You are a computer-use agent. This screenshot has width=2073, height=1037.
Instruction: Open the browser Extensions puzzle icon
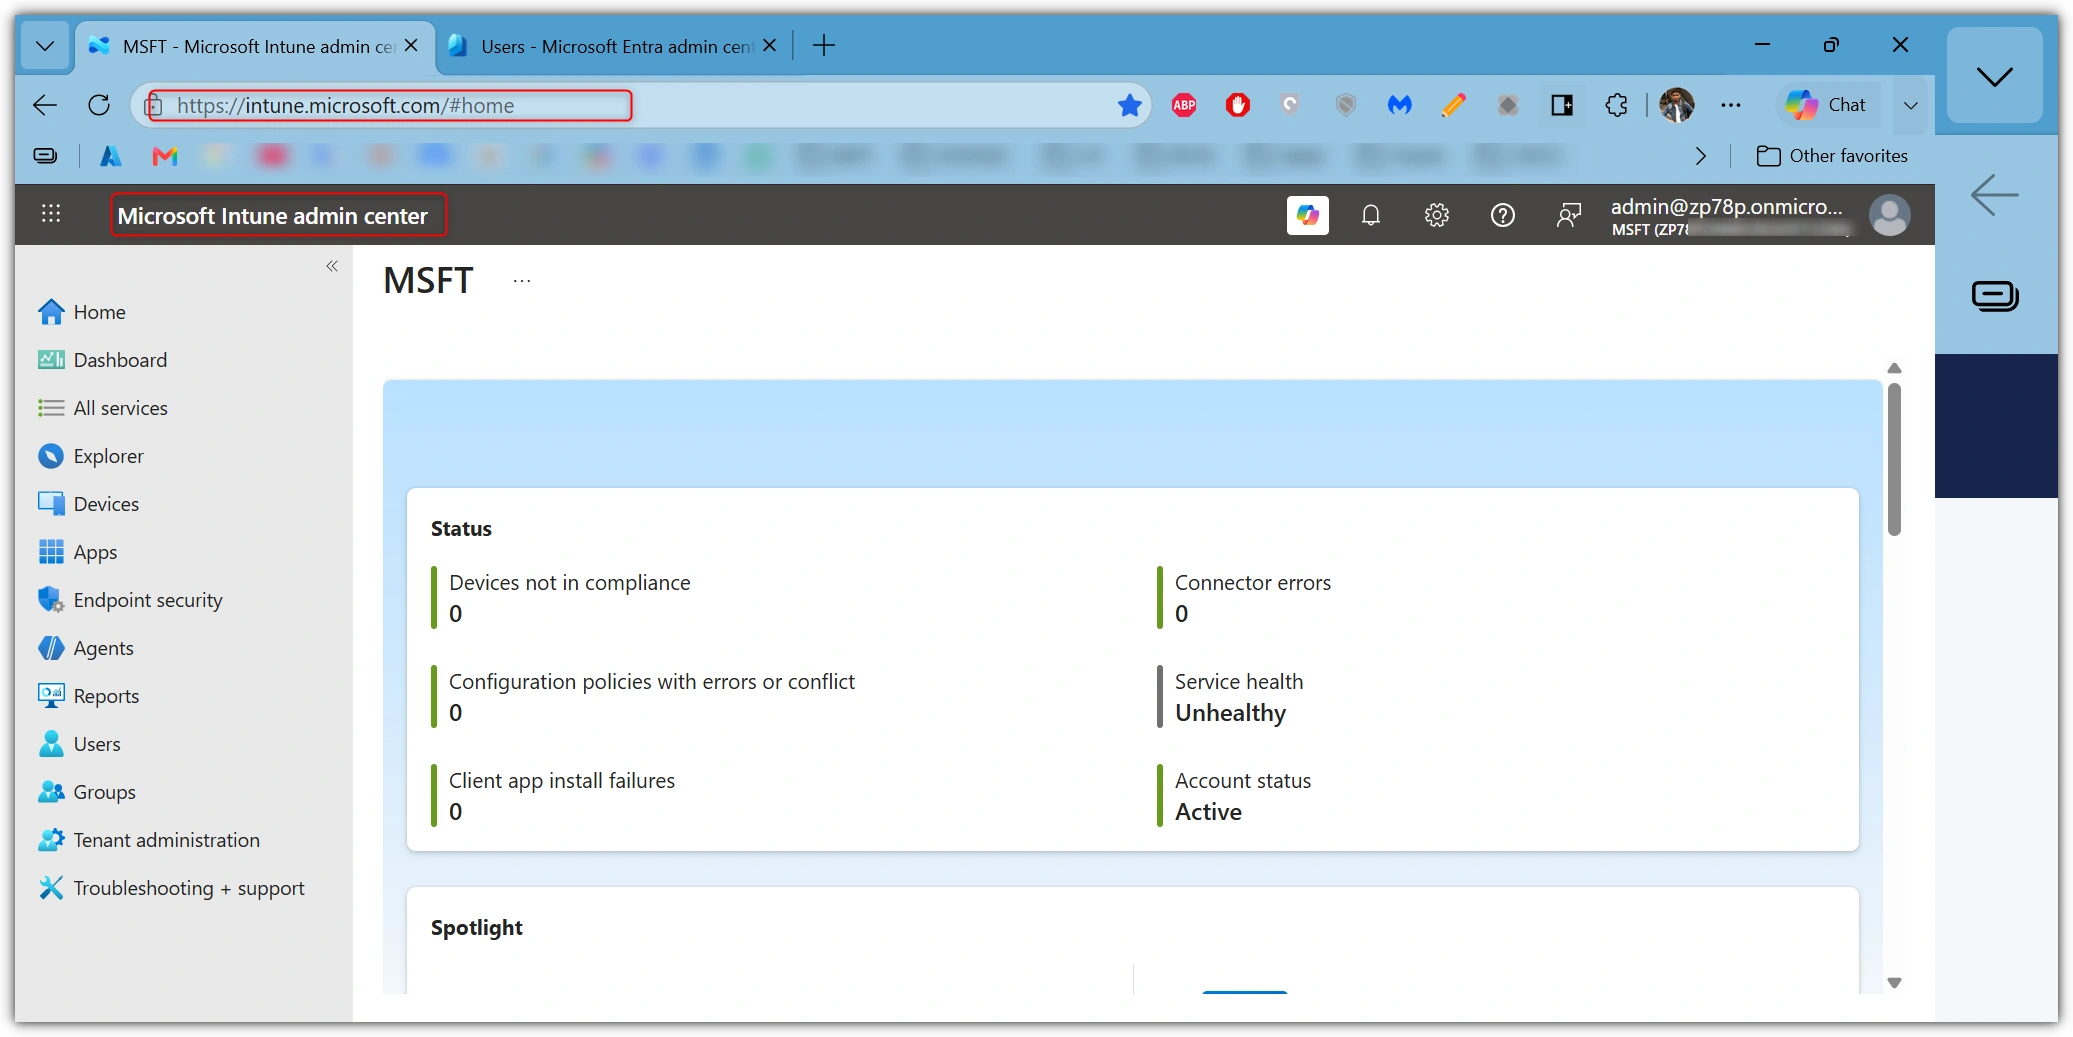coord(1616,105)
